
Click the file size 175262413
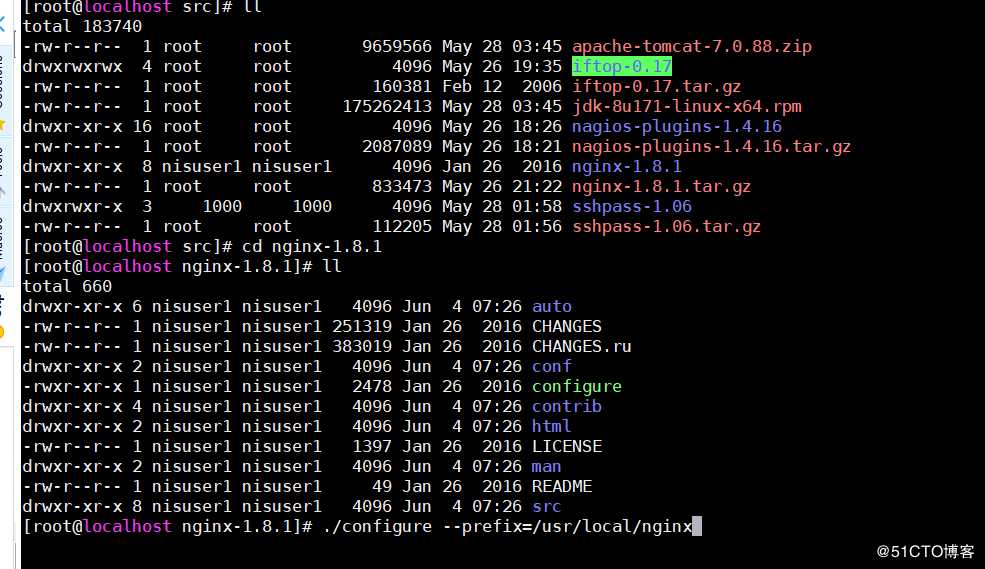click(387, 107)
